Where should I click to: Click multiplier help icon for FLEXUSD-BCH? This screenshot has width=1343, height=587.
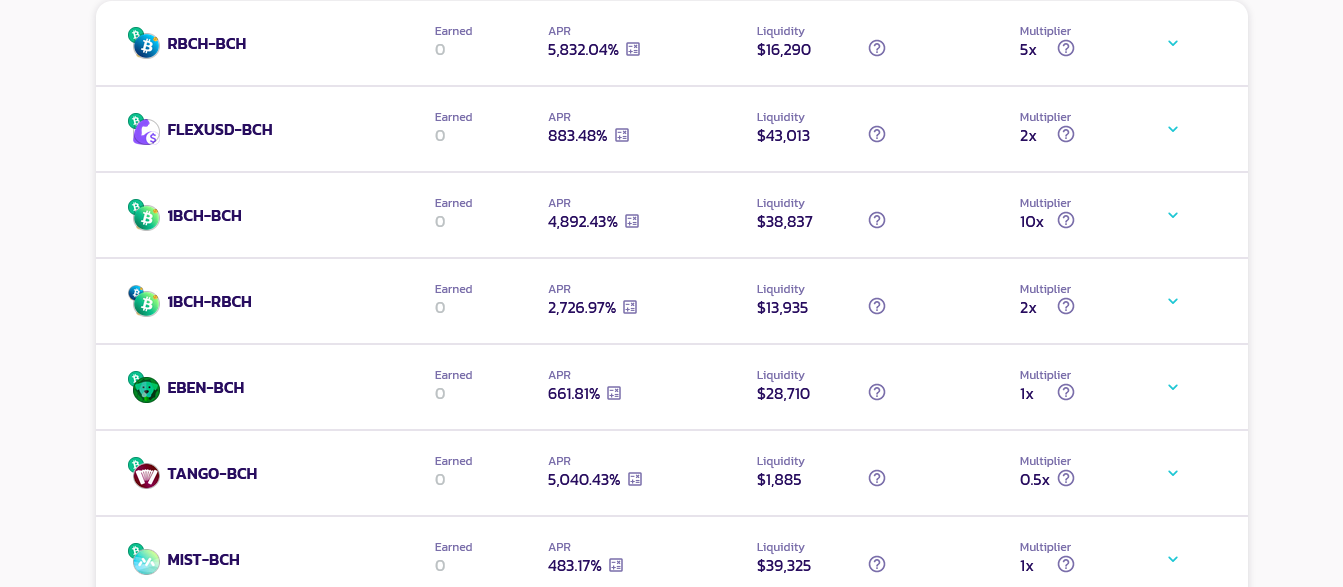(1066, 134)
